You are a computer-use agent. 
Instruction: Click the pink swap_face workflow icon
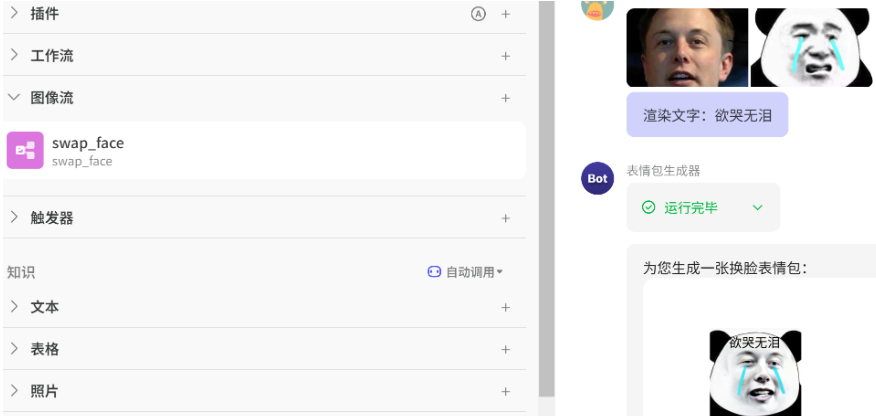pos(25,150)
